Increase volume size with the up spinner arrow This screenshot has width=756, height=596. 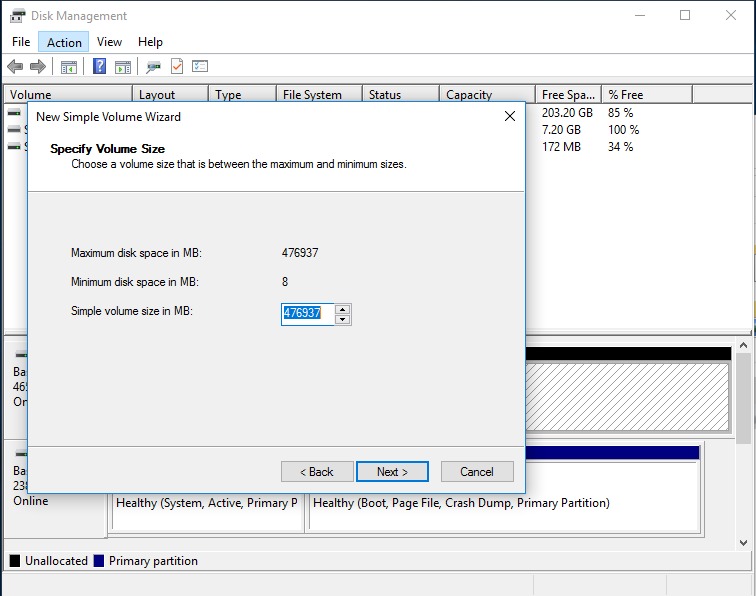click(343, 309)
